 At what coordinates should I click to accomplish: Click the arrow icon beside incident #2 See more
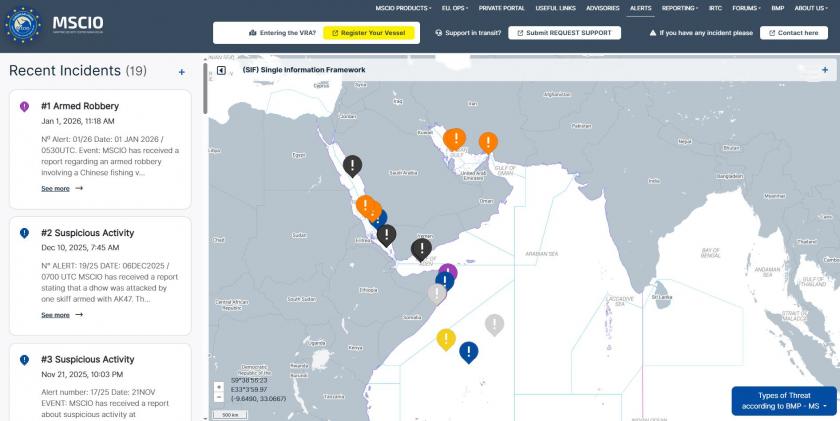pos(79,314)
